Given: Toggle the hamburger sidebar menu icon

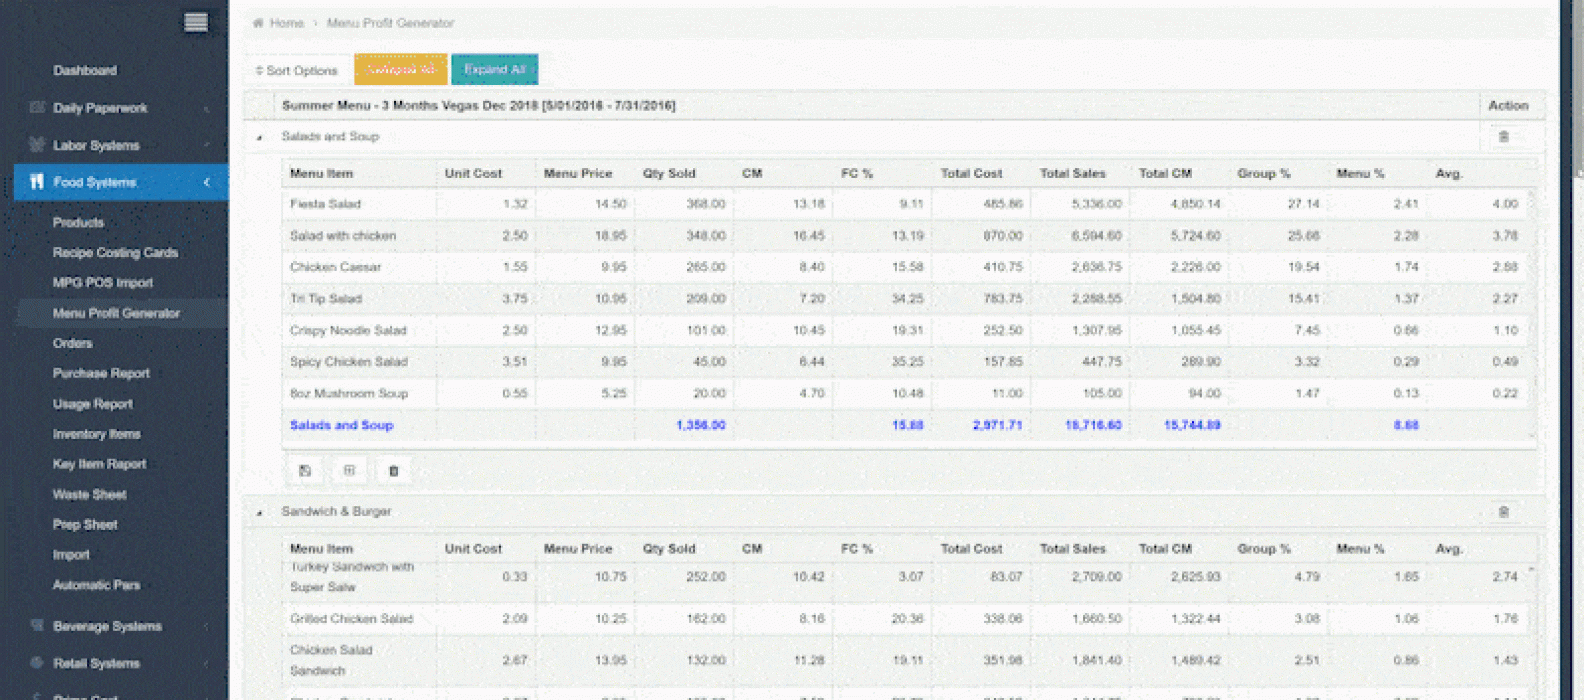Looking at the screenshot, I should [x=196, y=22].
